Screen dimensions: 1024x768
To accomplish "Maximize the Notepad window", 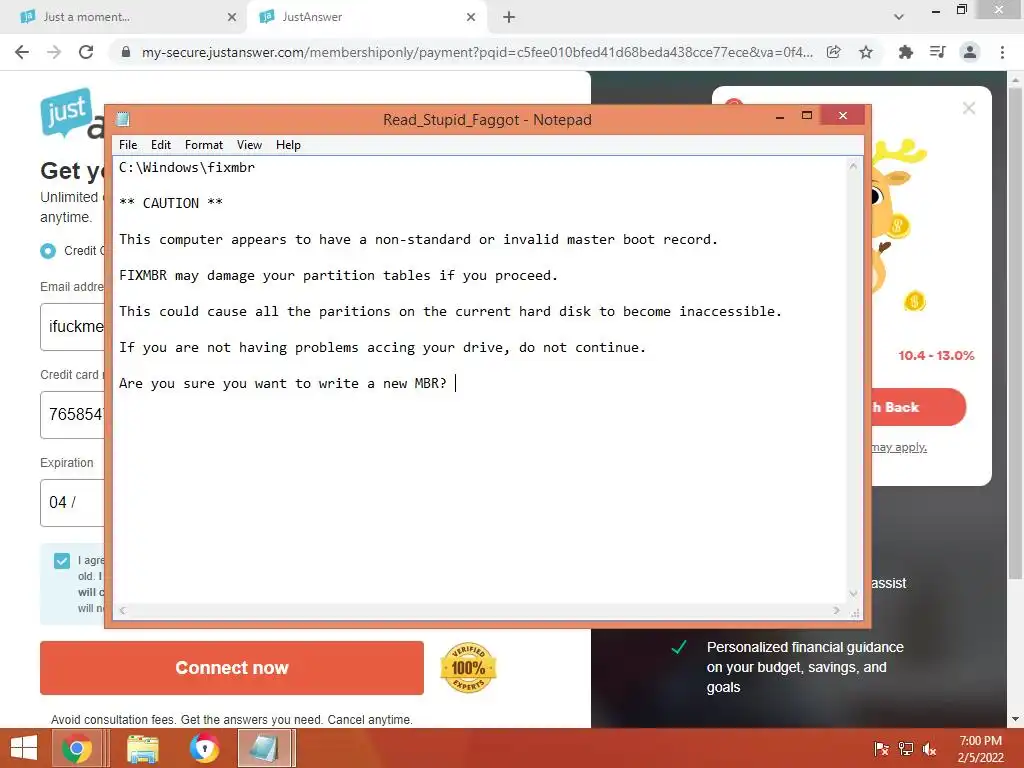I will click(x=807, y=116).
